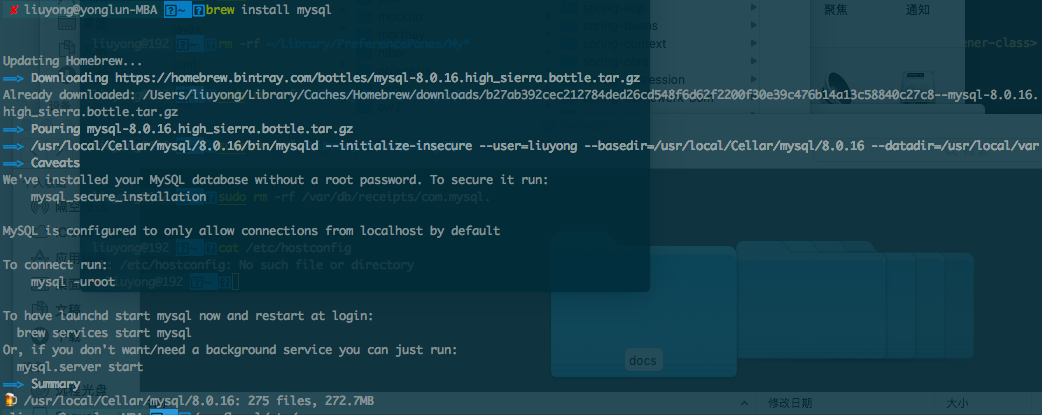The width and height of the screenshot is (1042, 415).
Task: Click the beer mug icon before /usr/local/Cellar
Action: tap(10, 400)
